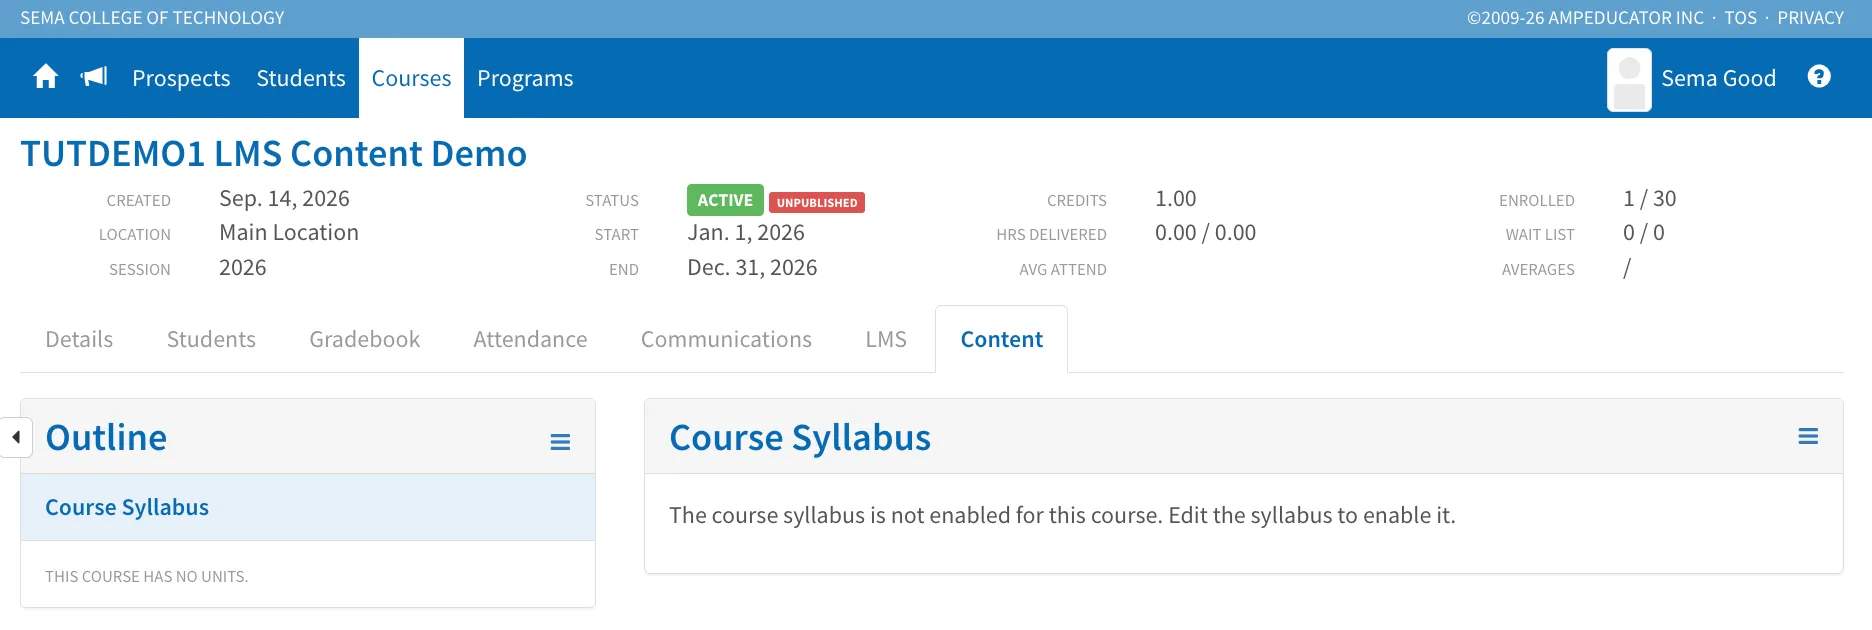Click the TUTDEMO1 LMS Content Demo title
The height and width of the screenshot is (630, 1872).
[274, 154]
